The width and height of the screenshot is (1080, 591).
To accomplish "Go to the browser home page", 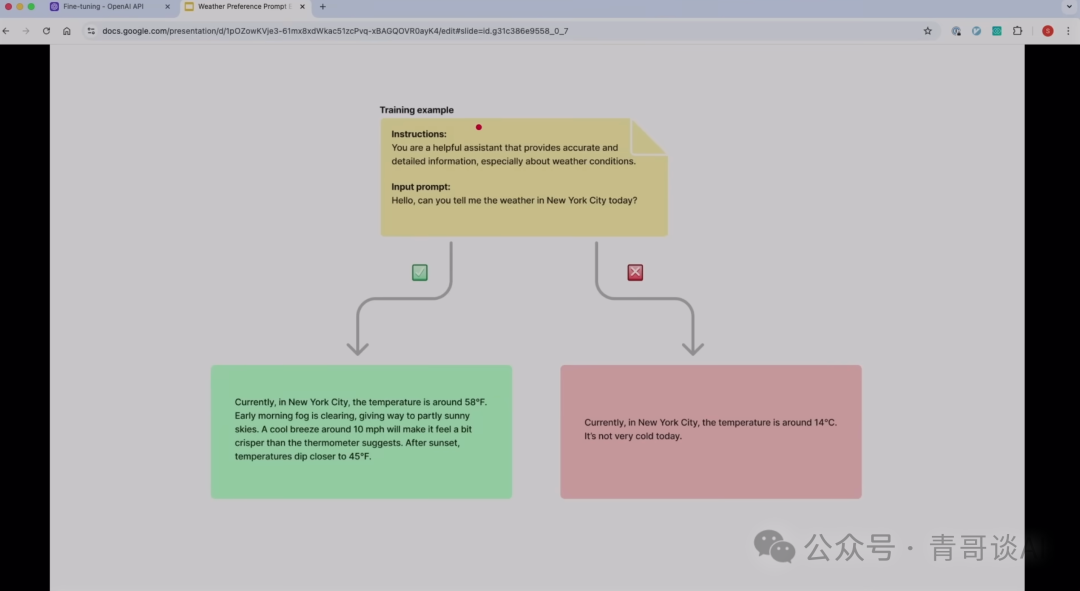I will (67, 31).
